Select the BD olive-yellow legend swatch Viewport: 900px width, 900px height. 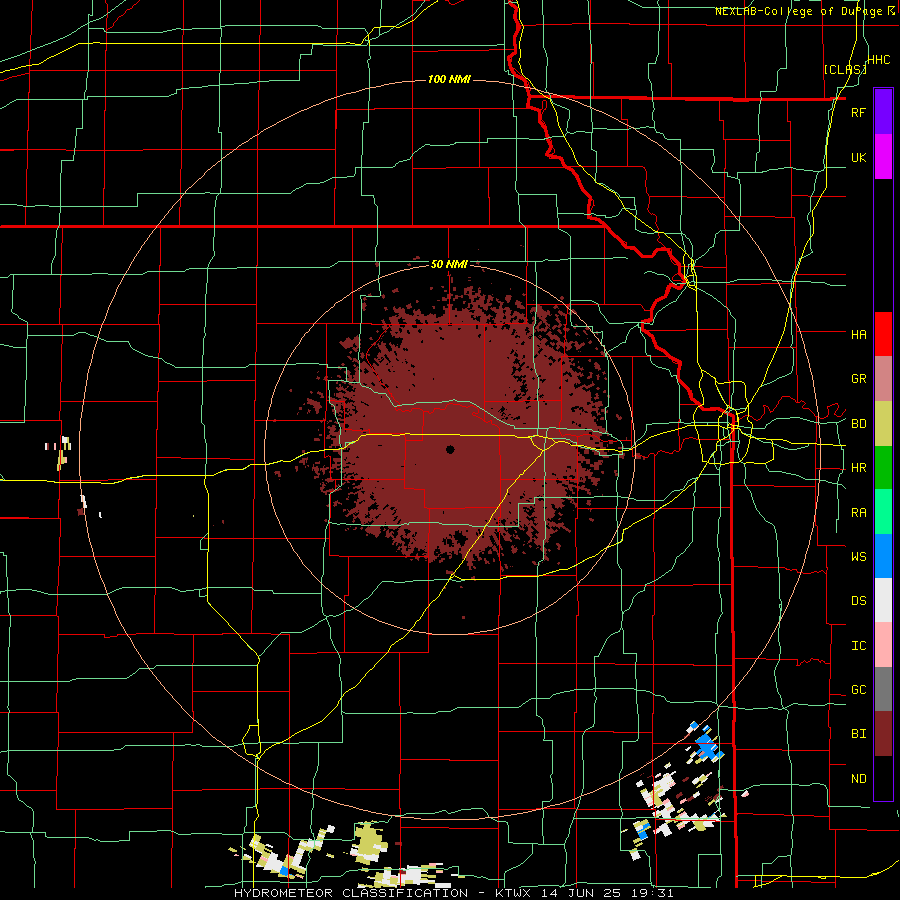(883, 424)
